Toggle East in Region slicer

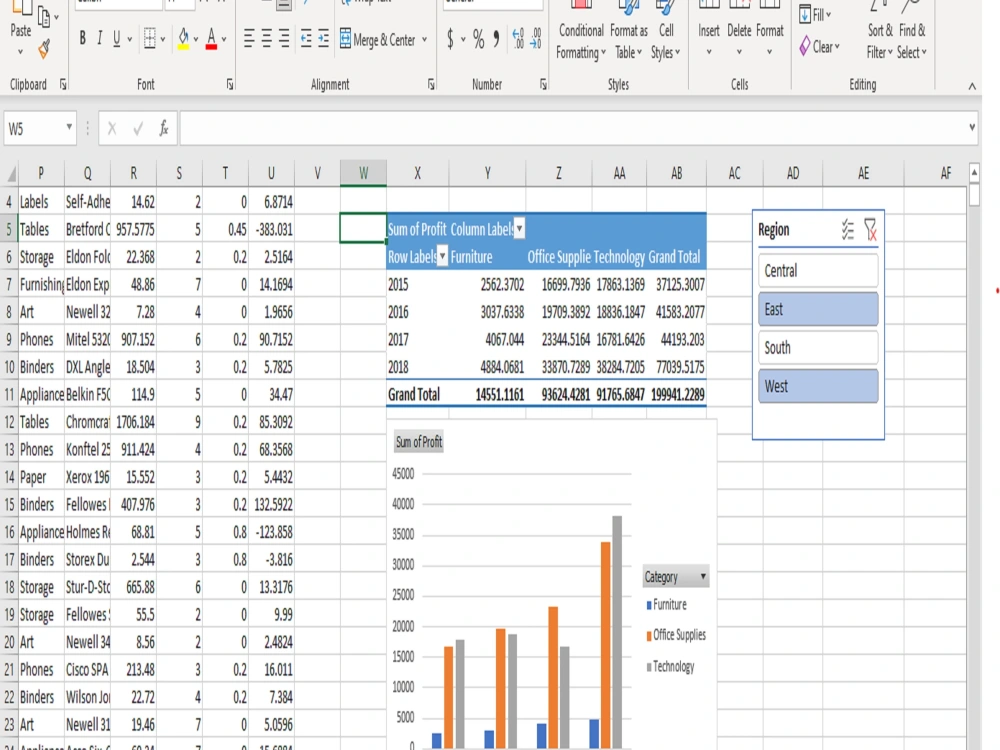click(818, 309)
